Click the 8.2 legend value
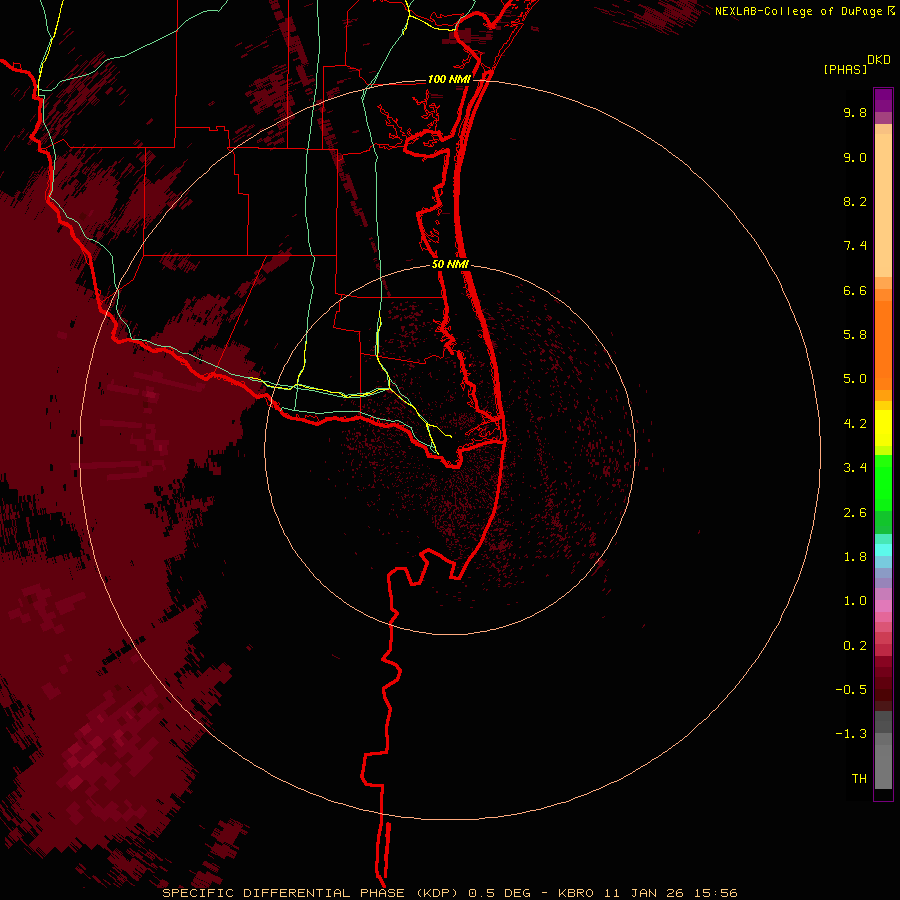 [855, 202]
